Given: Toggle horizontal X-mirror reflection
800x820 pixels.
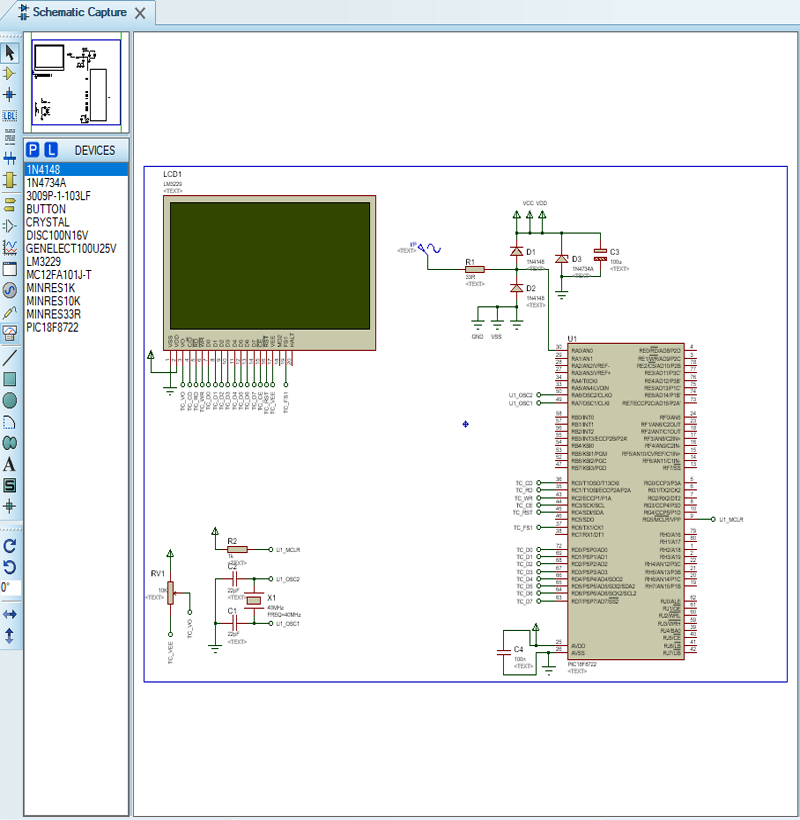Looking at the screenshot, I should tap(10, 613).
